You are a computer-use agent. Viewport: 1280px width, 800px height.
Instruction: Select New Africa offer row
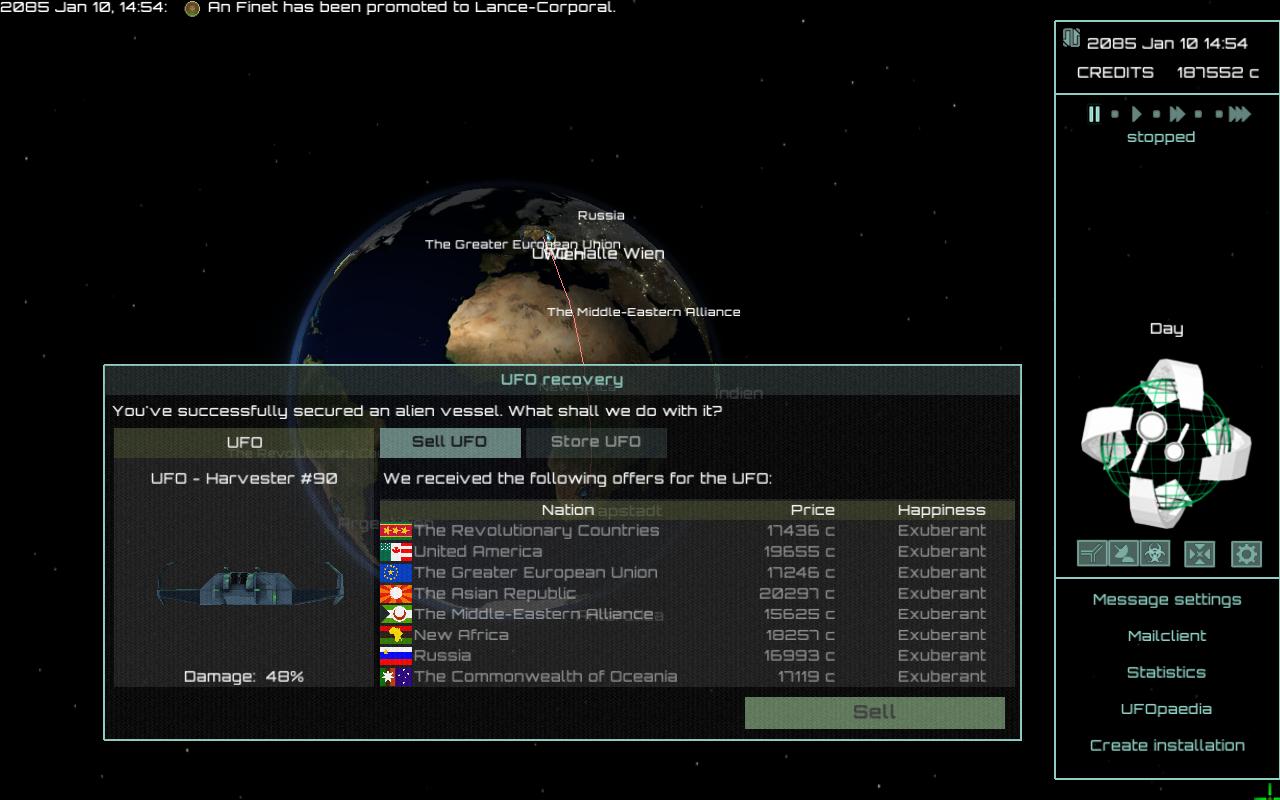697,635
